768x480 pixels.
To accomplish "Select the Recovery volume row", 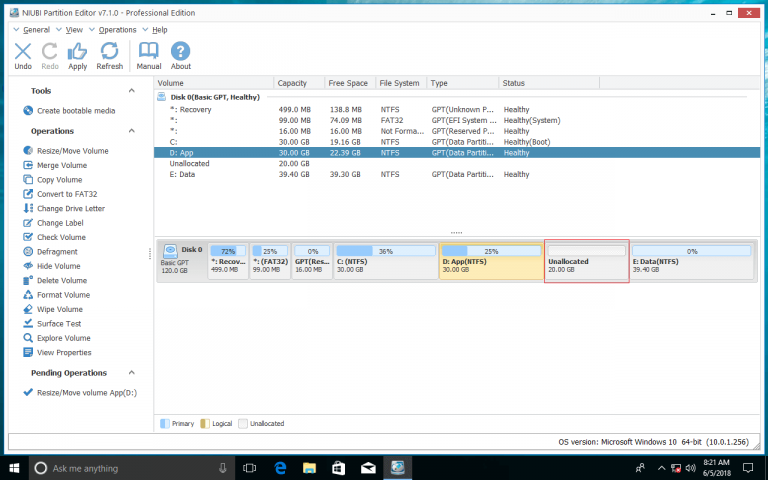I will point(457,110).
